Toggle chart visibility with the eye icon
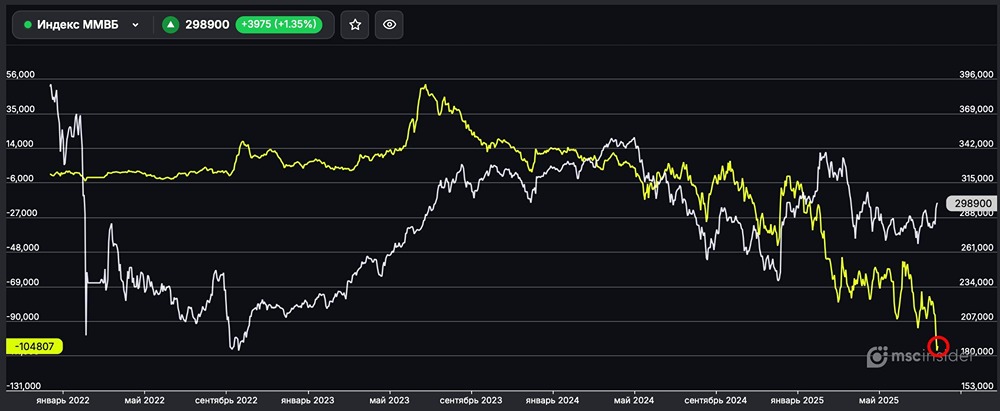Image resolution: width=1000 pixels, height=411 pixels. point(390,25)
